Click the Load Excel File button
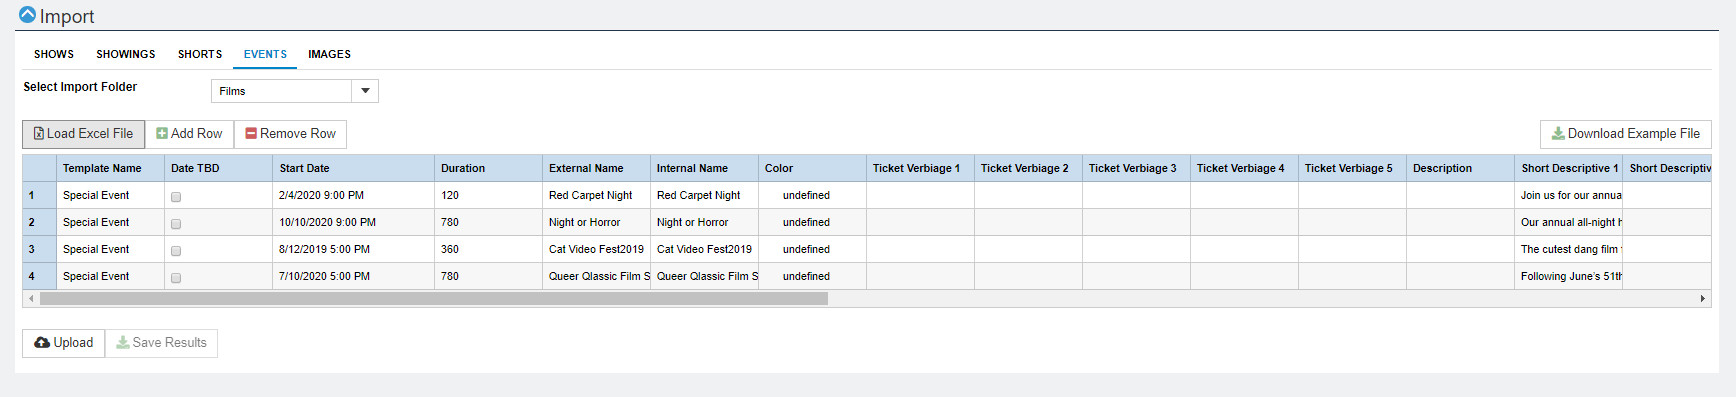This screenshot has width=1736, height=397. coord(84,134)
